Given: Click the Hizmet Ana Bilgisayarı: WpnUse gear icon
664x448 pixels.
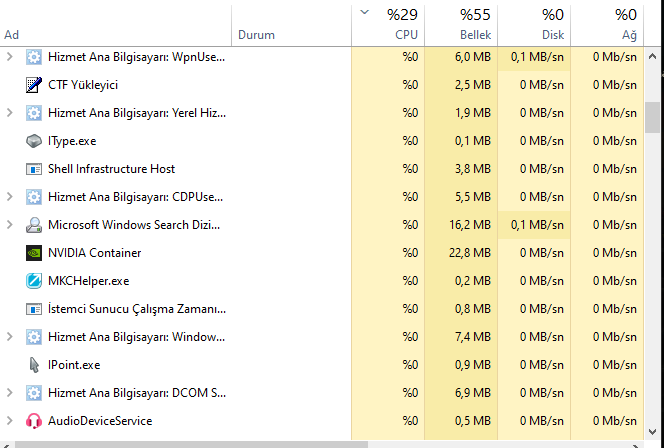Looking at the screenshot, I should (34, 57).
